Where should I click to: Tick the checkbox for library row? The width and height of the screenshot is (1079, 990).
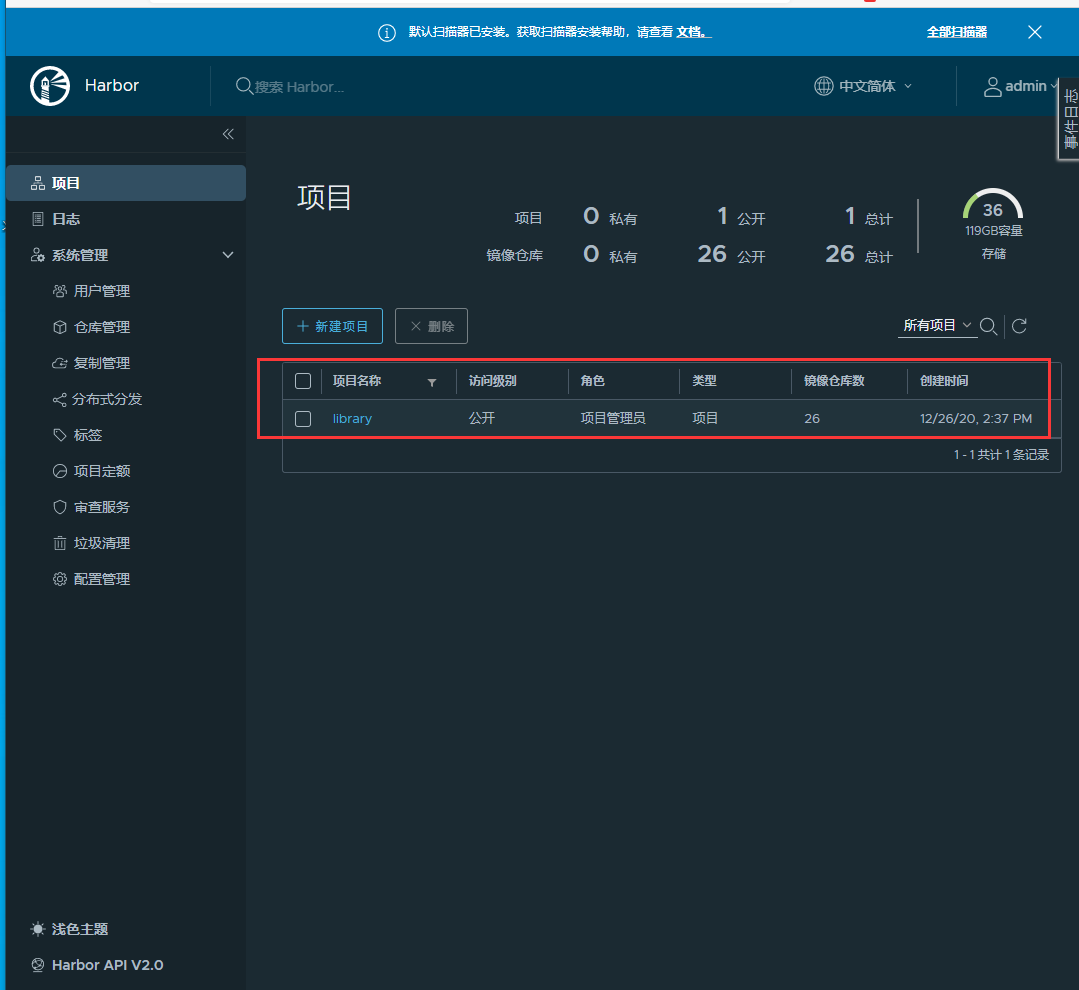coord(303,419)
